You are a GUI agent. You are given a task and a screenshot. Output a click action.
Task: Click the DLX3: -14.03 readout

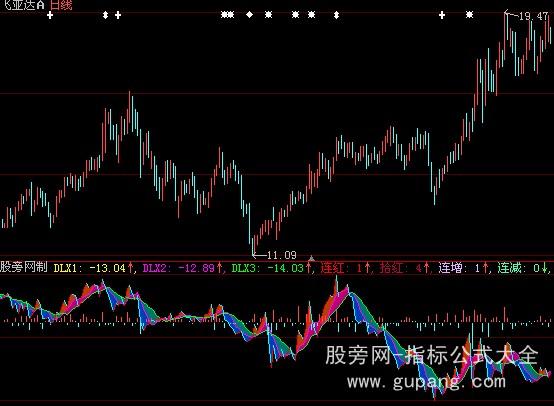point(268,268)
